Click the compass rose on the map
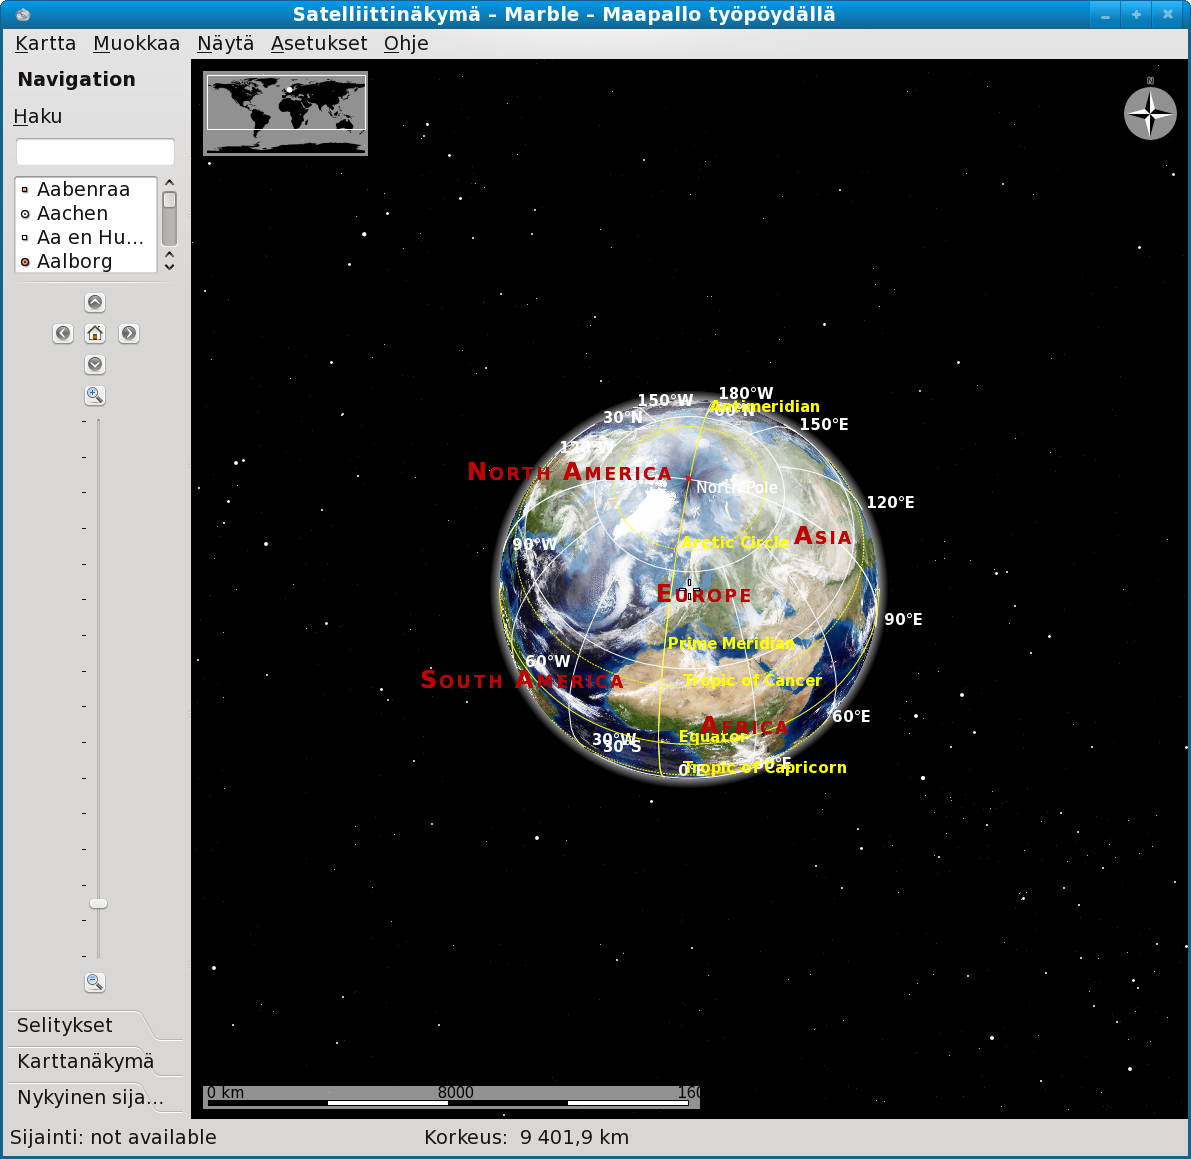 [x=1150, y=113]
